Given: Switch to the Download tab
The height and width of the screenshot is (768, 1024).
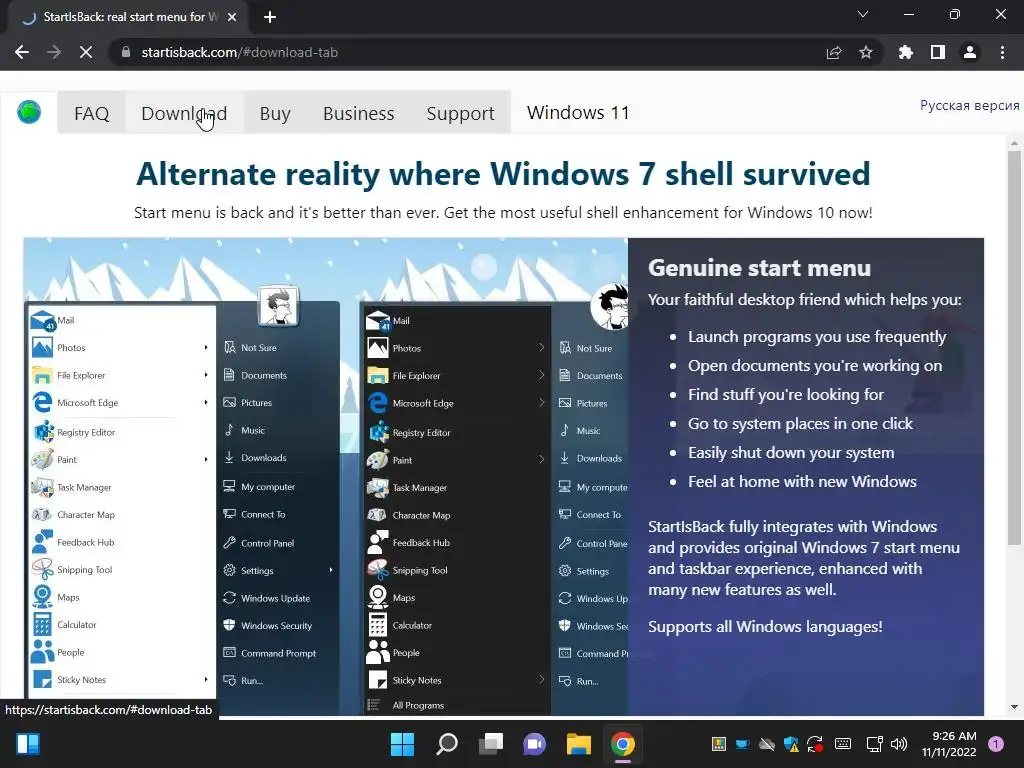Looking at the screenshot, I should pos(184,113).
